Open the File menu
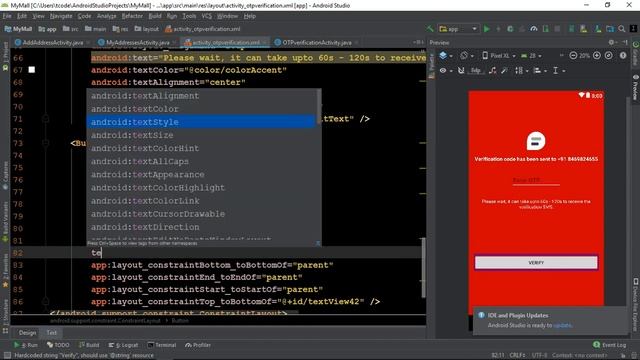Screen dimensions: 640x360 point(7,16)
